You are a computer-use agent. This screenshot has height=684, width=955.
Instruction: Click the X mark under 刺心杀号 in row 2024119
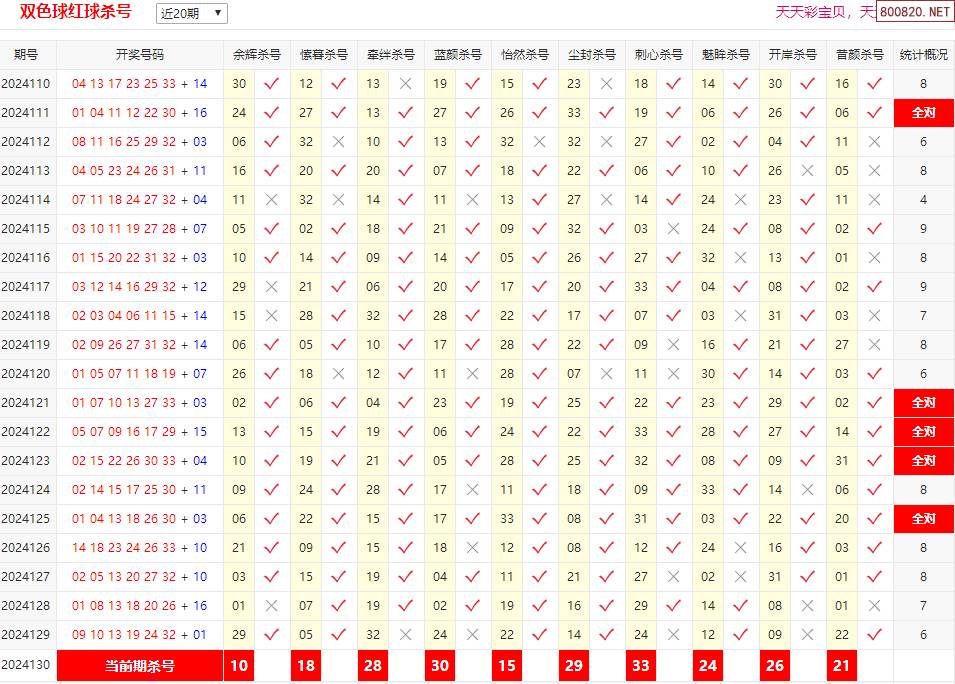tap(674, 345)
